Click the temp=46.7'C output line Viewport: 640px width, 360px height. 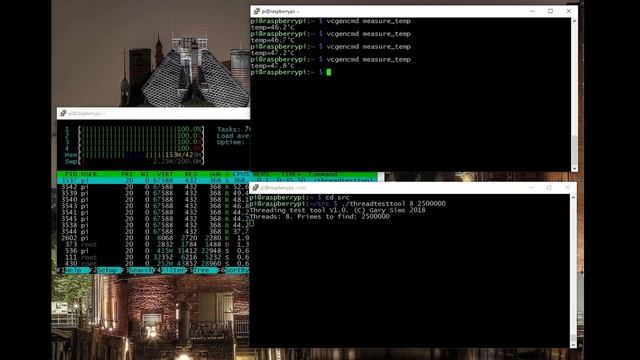tap(273, 40)
